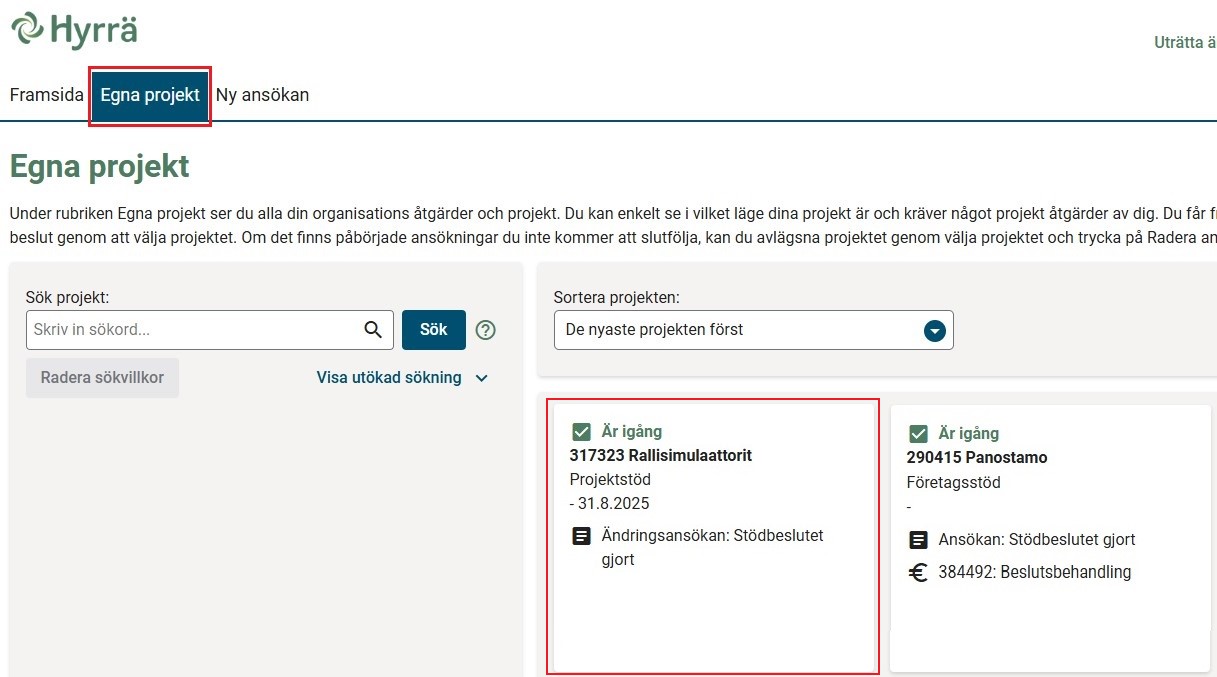Click the document icon beside Ansökan status
1217x677 pixels.
[918, 539]
